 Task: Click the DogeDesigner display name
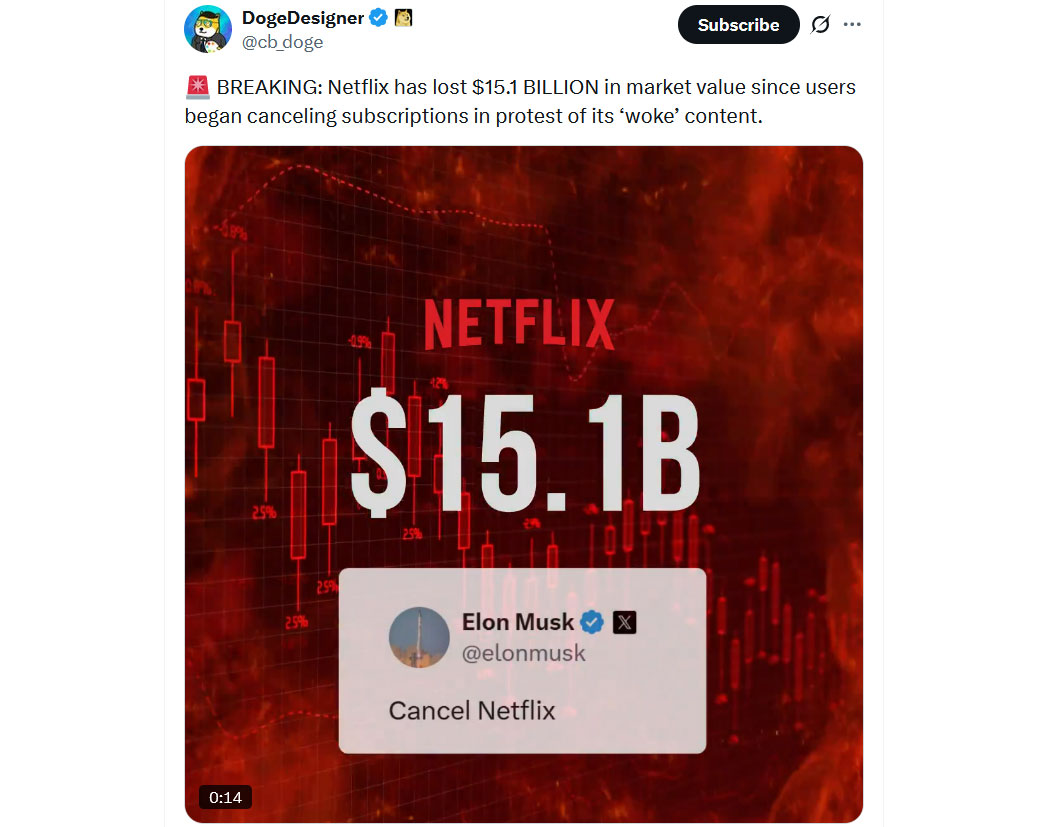coord(303,17)
